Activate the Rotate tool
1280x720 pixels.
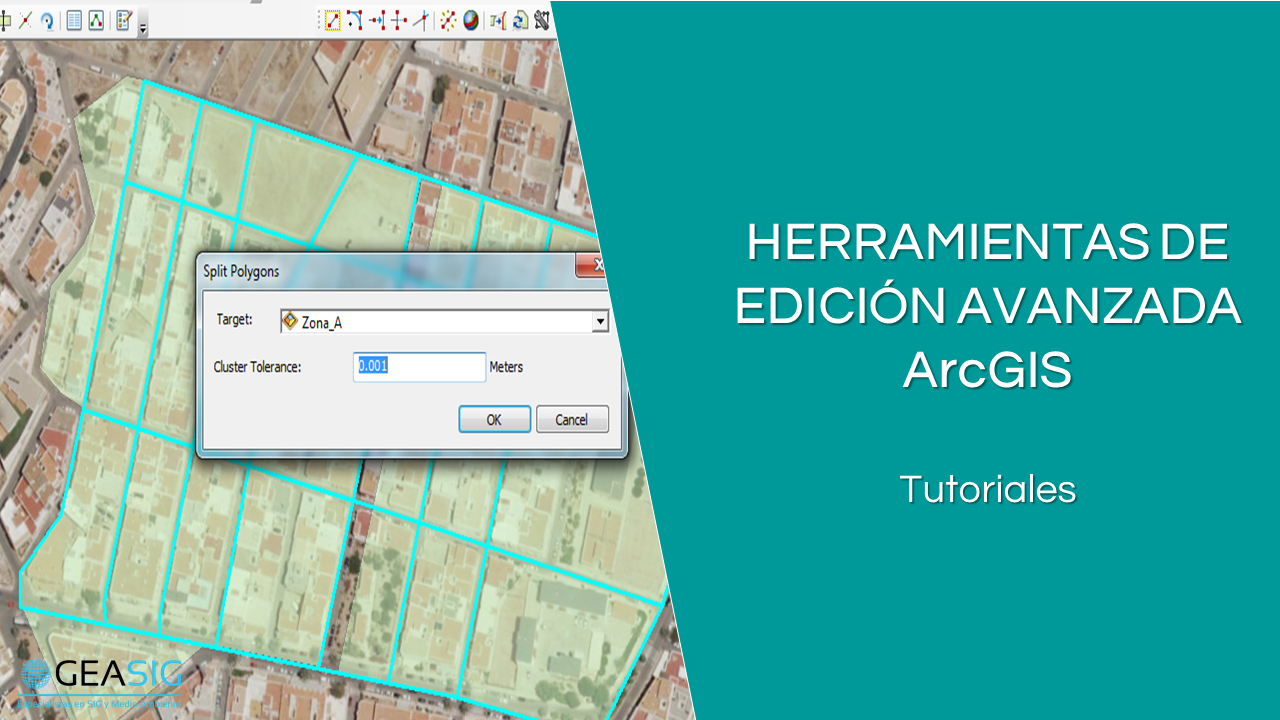(47, 20)
